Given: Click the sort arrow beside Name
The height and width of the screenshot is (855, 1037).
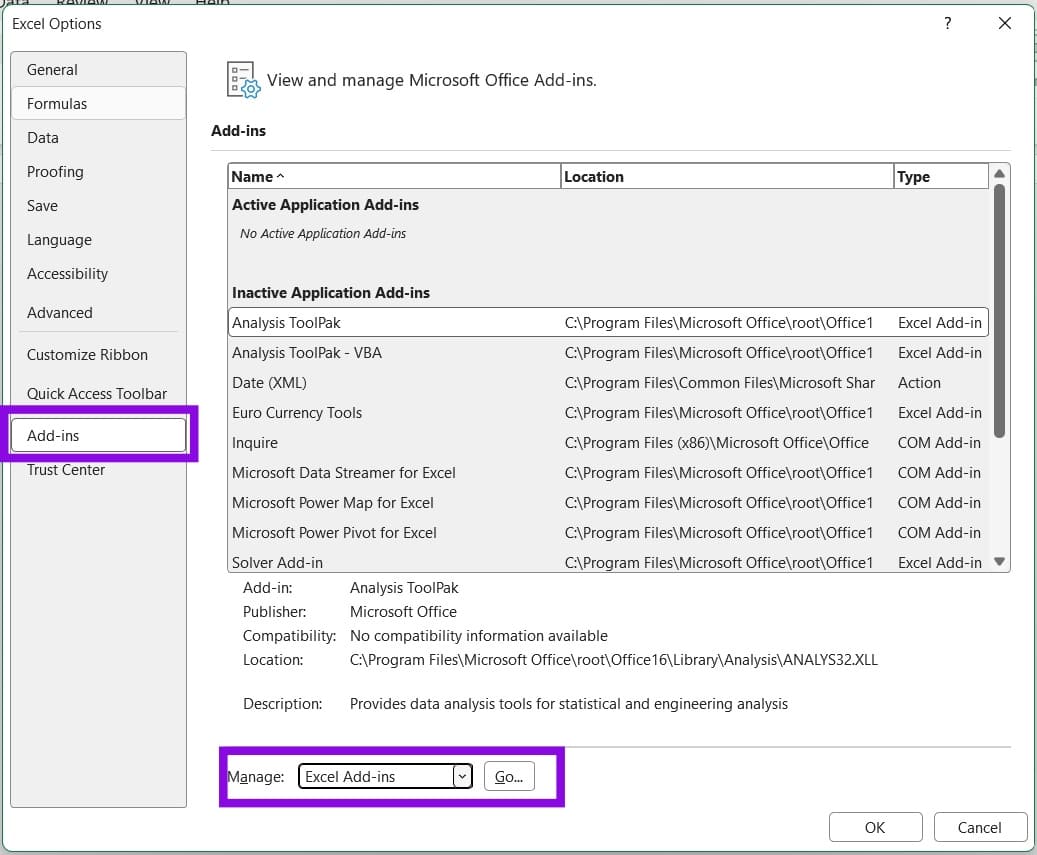Looking at the screenshot, I should pos(280,177).
